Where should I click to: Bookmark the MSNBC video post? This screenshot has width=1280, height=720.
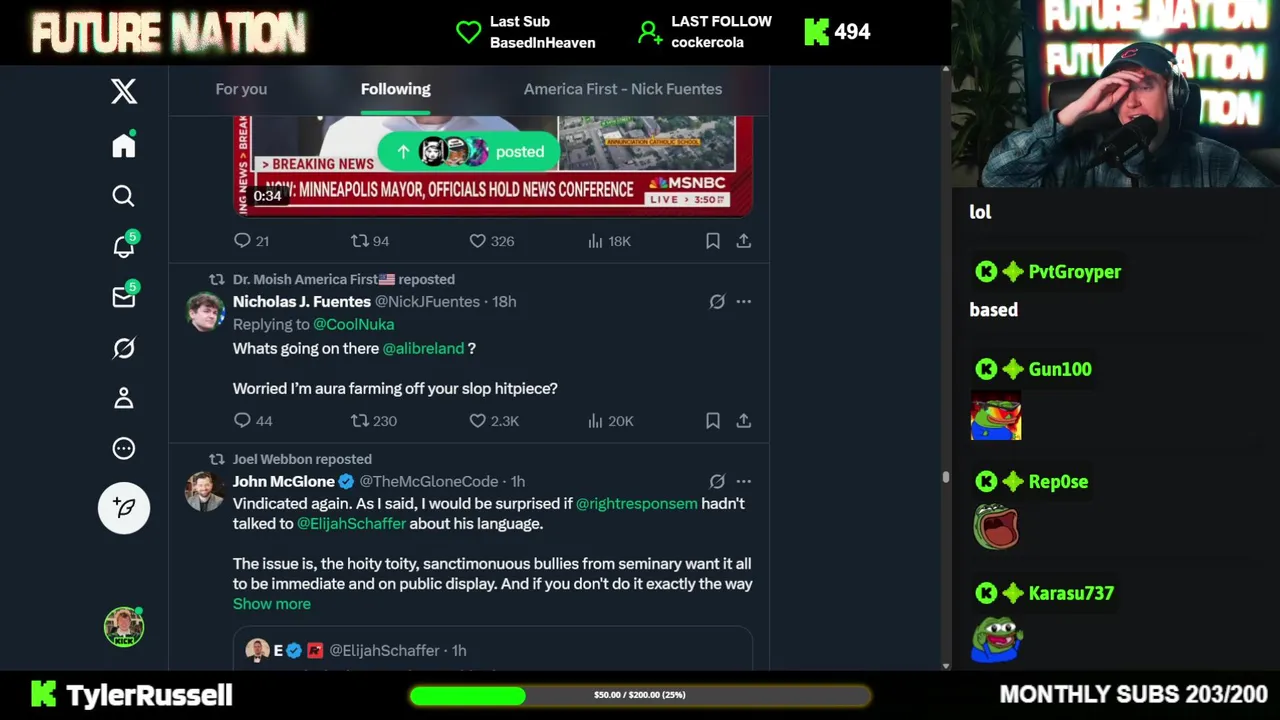tap(713, 241)
